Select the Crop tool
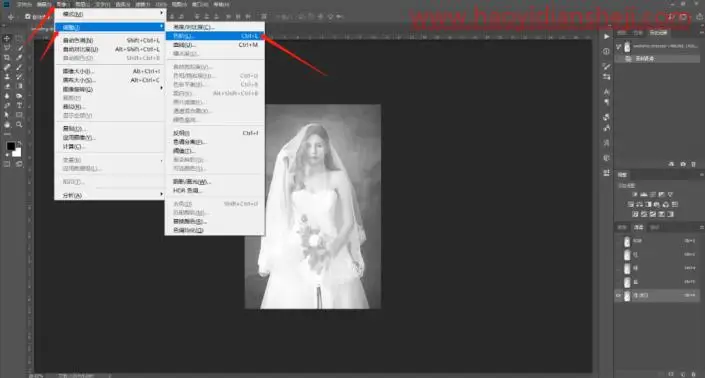Viewport: 705px width, 378px height. click(7, 58)
